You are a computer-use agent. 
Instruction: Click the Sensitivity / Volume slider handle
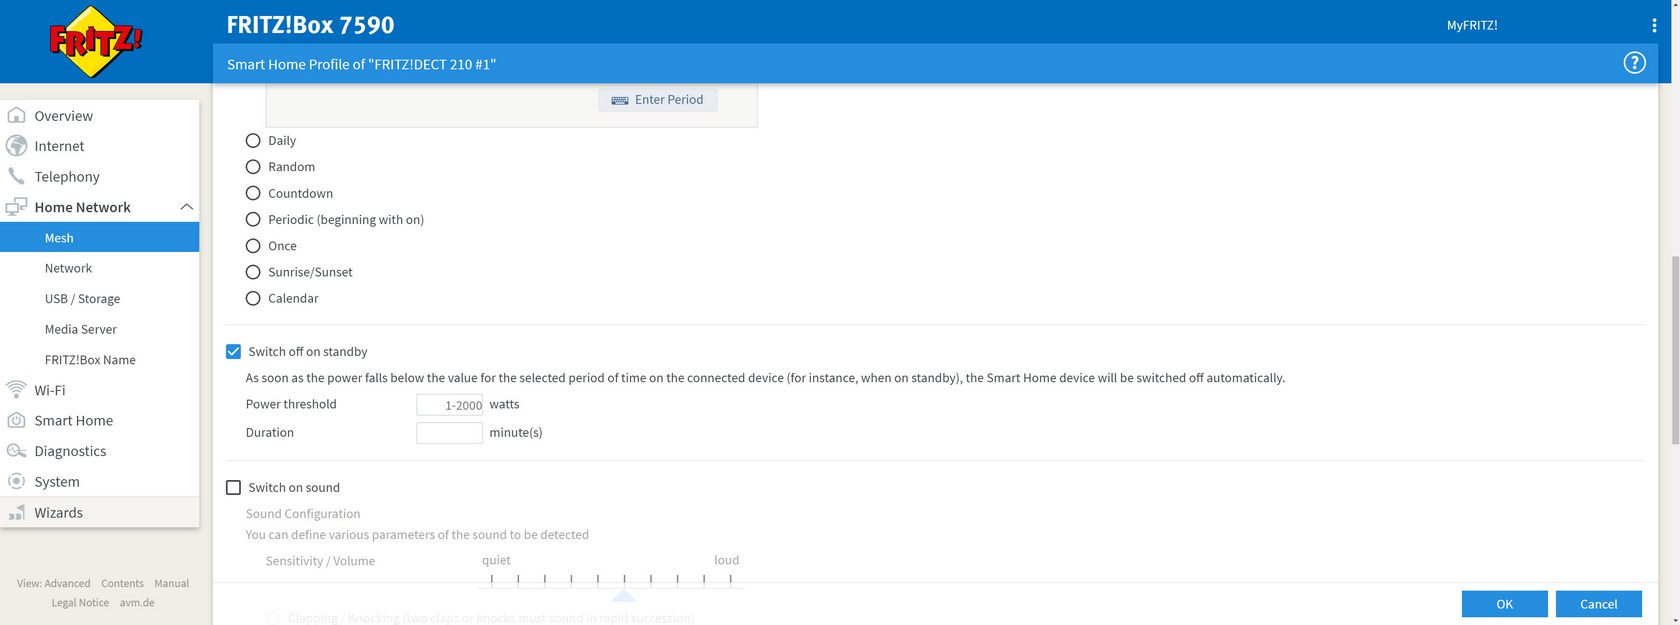[624, 594]
